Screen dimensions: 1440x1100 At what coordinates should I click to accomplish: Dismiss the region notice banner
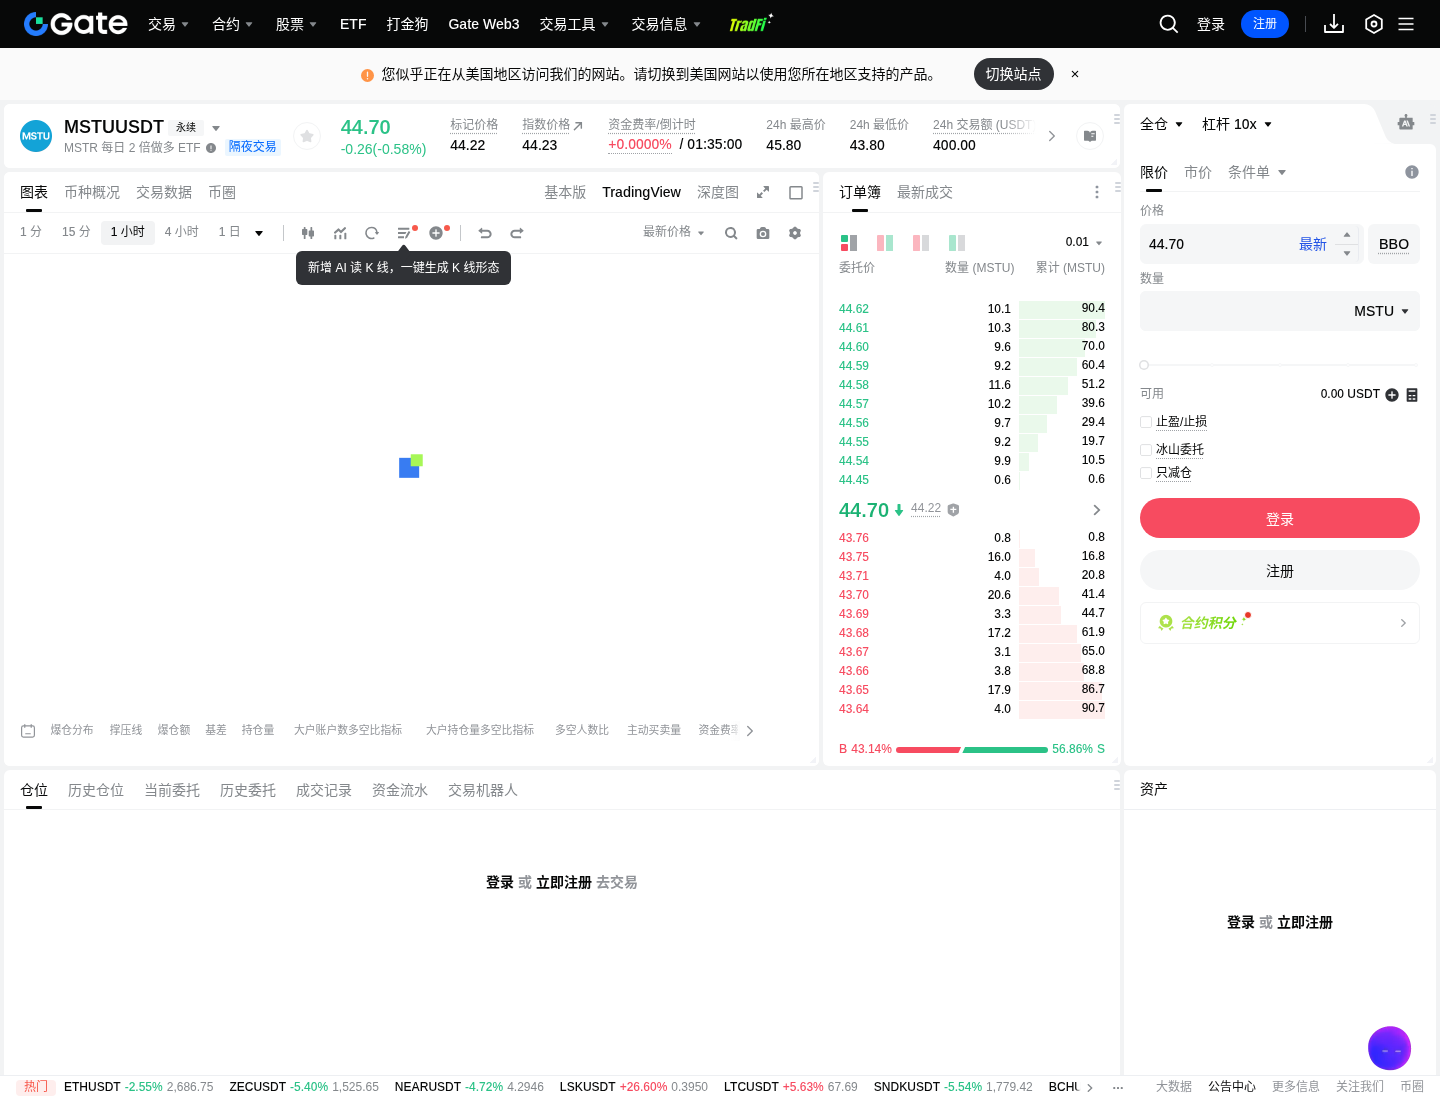pyautogui.click(x=1075, y=74)
